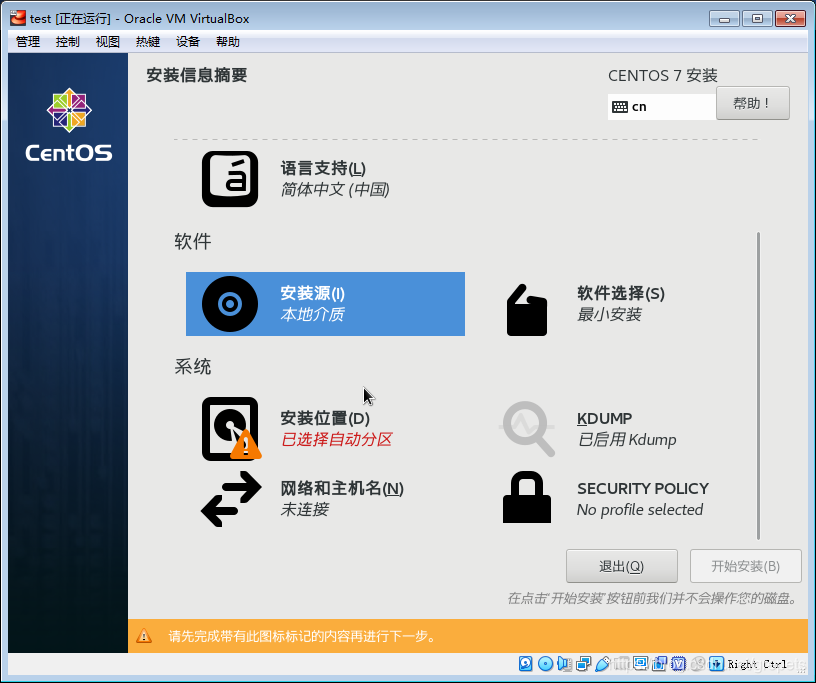
Task: Click the text 已启用 Kdump
Action: click(627, 439)
